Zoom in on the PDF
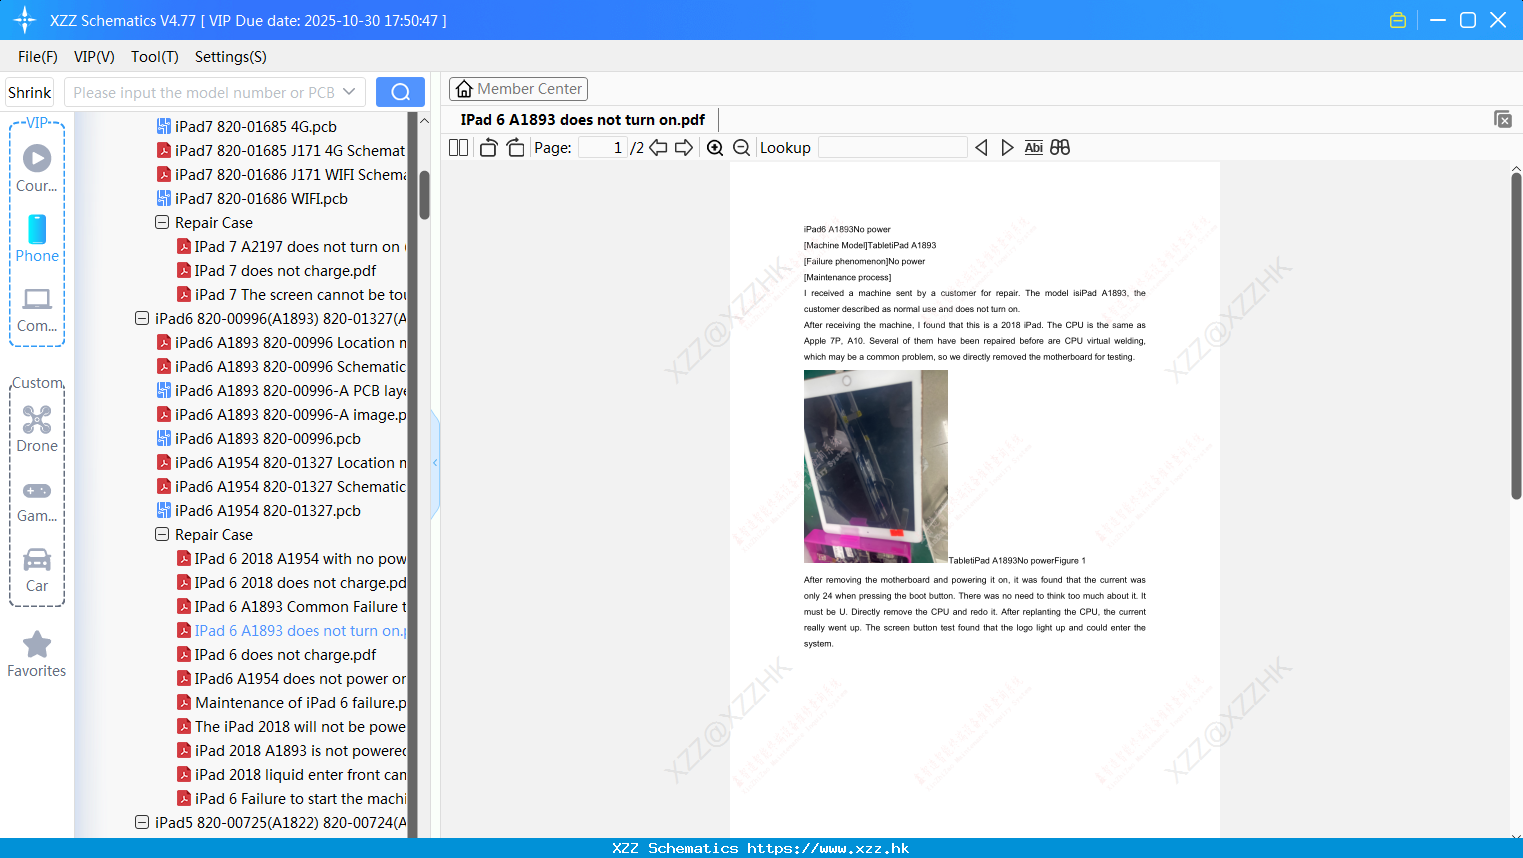Screen dimensions: 1523x858 [715, 147]
